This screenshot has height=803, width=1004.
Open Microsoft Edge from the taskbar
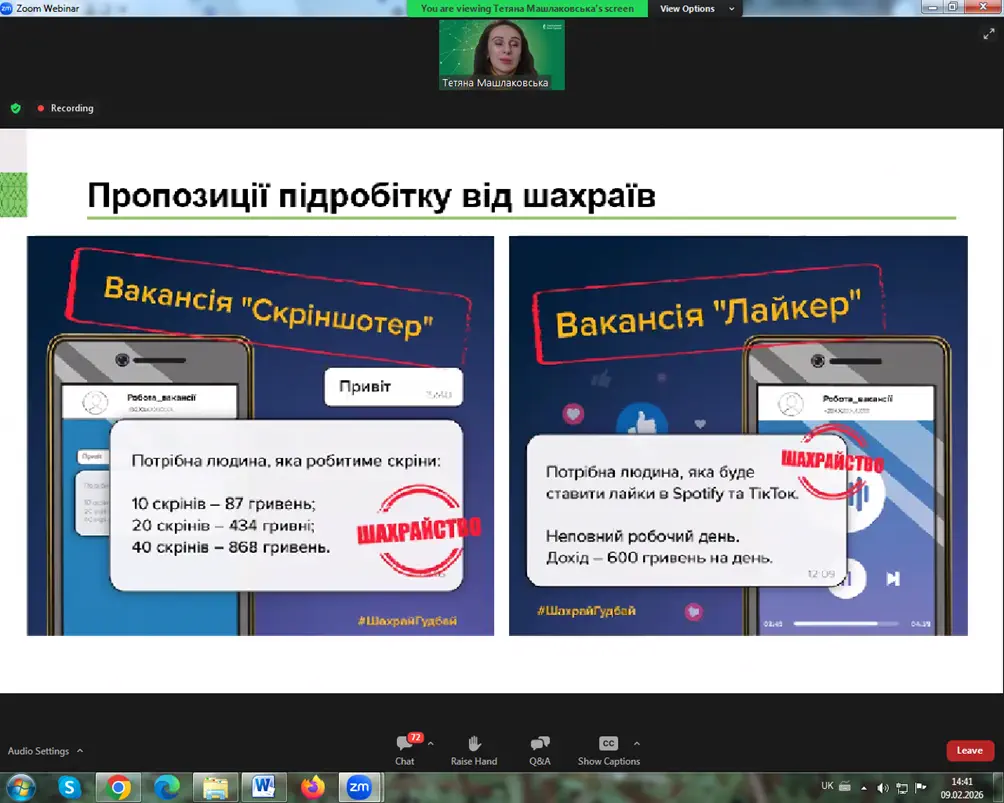click(x=166, y=787)
